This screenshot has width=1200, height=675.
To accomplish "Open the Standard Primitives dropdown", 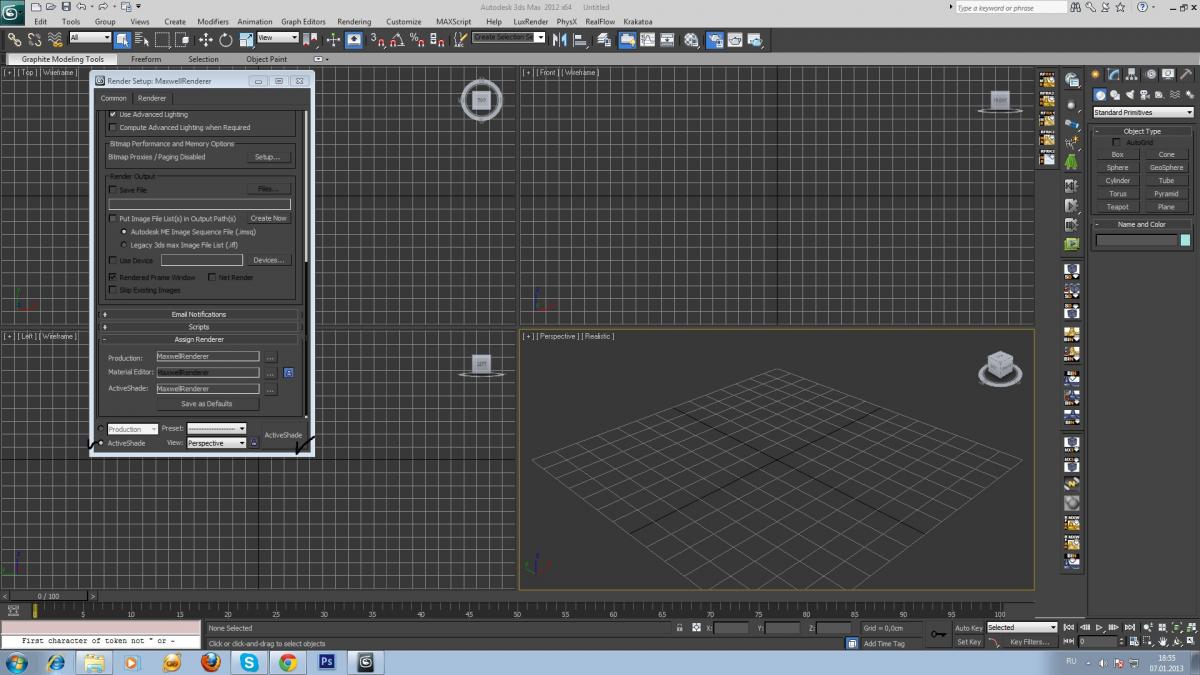I will (1143, 113).
